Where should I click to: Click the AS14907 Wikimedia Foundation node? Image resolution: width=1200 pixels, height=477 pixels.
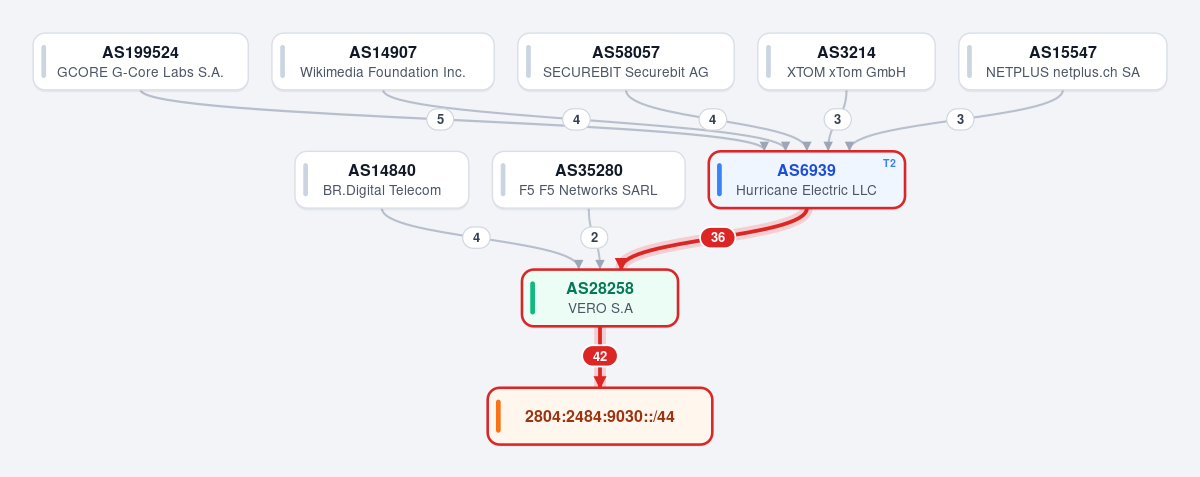(x=383, y=62)
